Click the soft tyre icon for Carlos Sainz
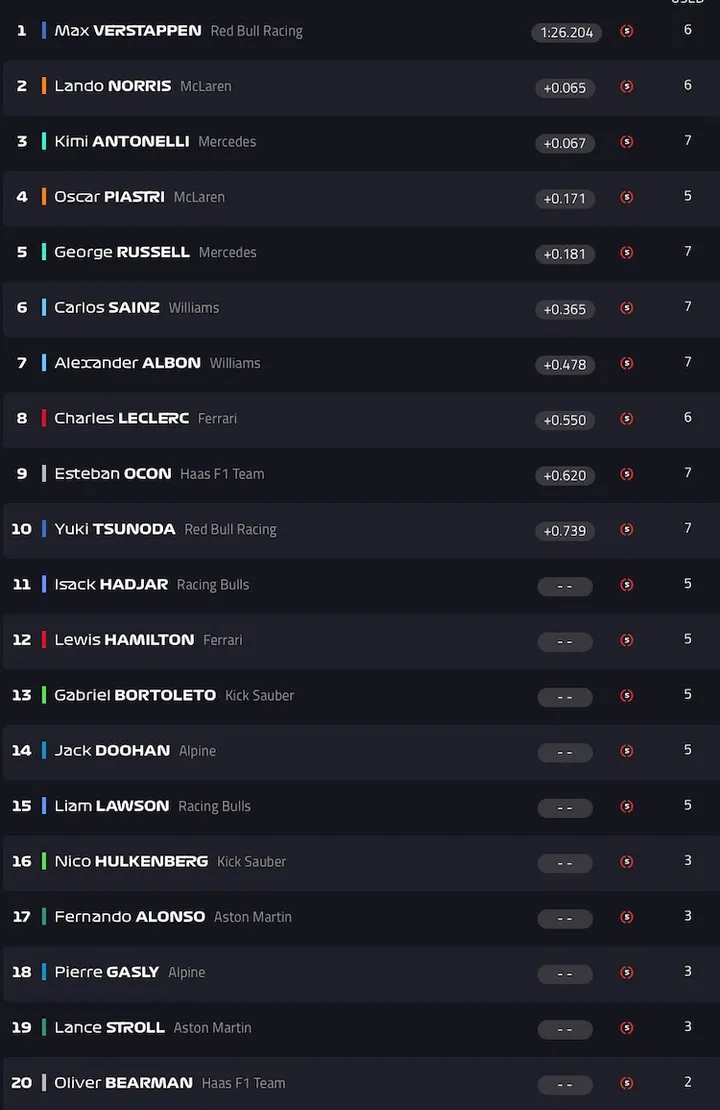 pyautogui.click(x=627, y=308)
